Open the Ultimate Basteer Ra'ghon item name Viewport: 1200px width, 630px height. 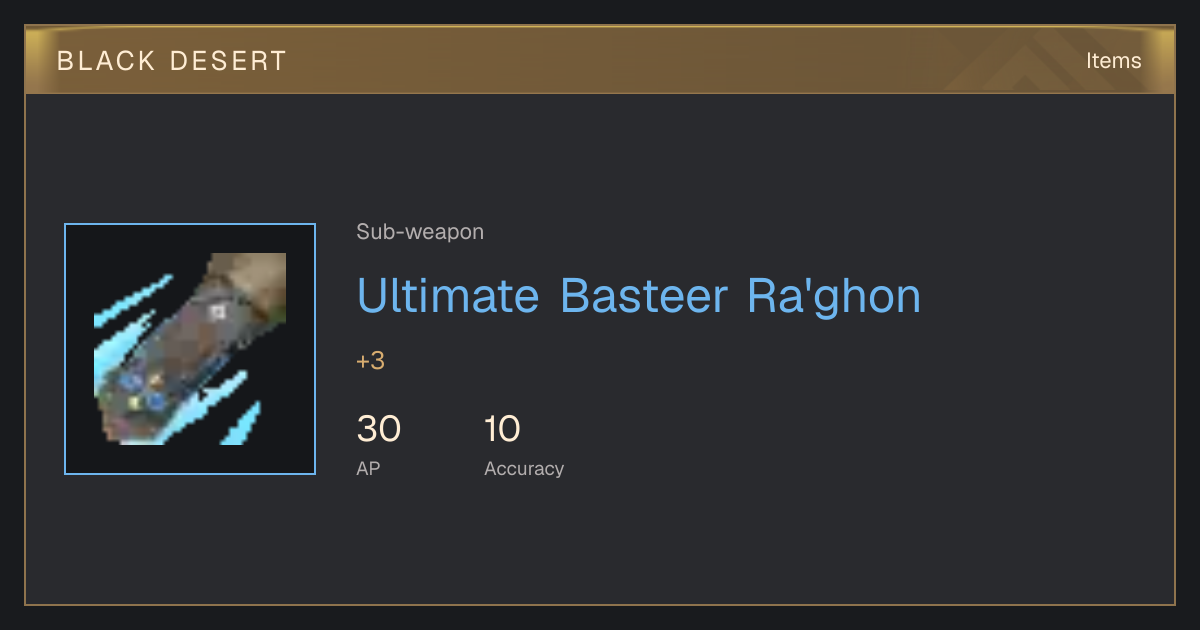point(638,296)
